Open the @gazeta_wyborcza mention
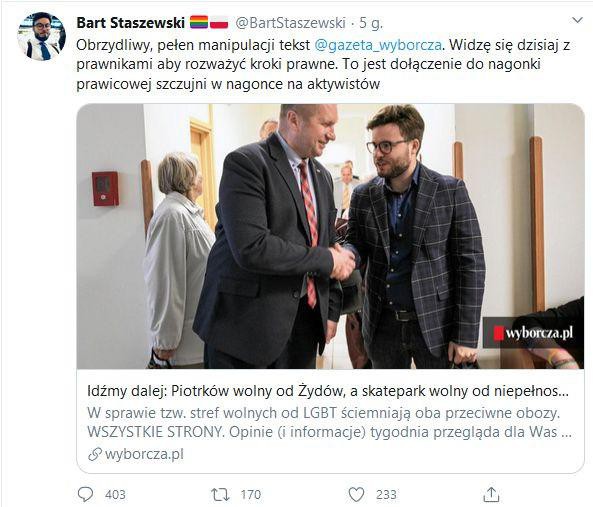Screen dimensions: 593x507 point(378,45)
